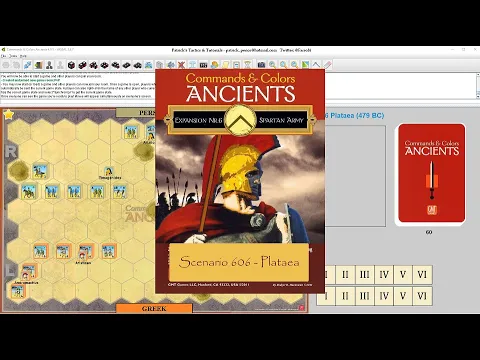This screenshot has width=480, height=360.
Task: Click top-row victory banner button VI
Action: (x=422, y=275)
